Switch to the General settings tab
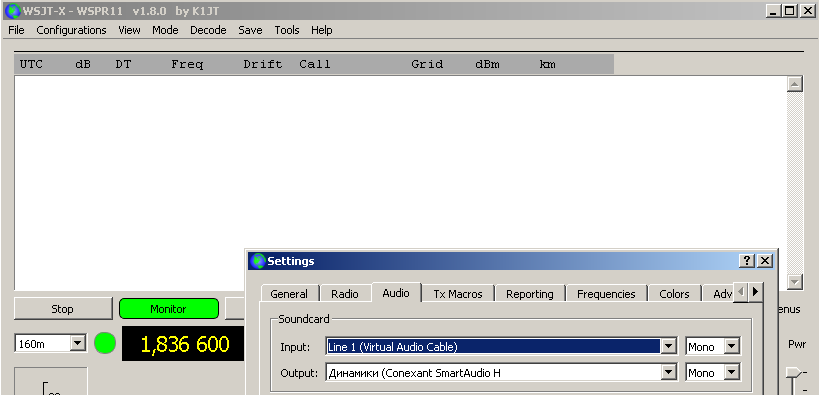The height and width of the screenshot is (395, 819). click(289, 294)
